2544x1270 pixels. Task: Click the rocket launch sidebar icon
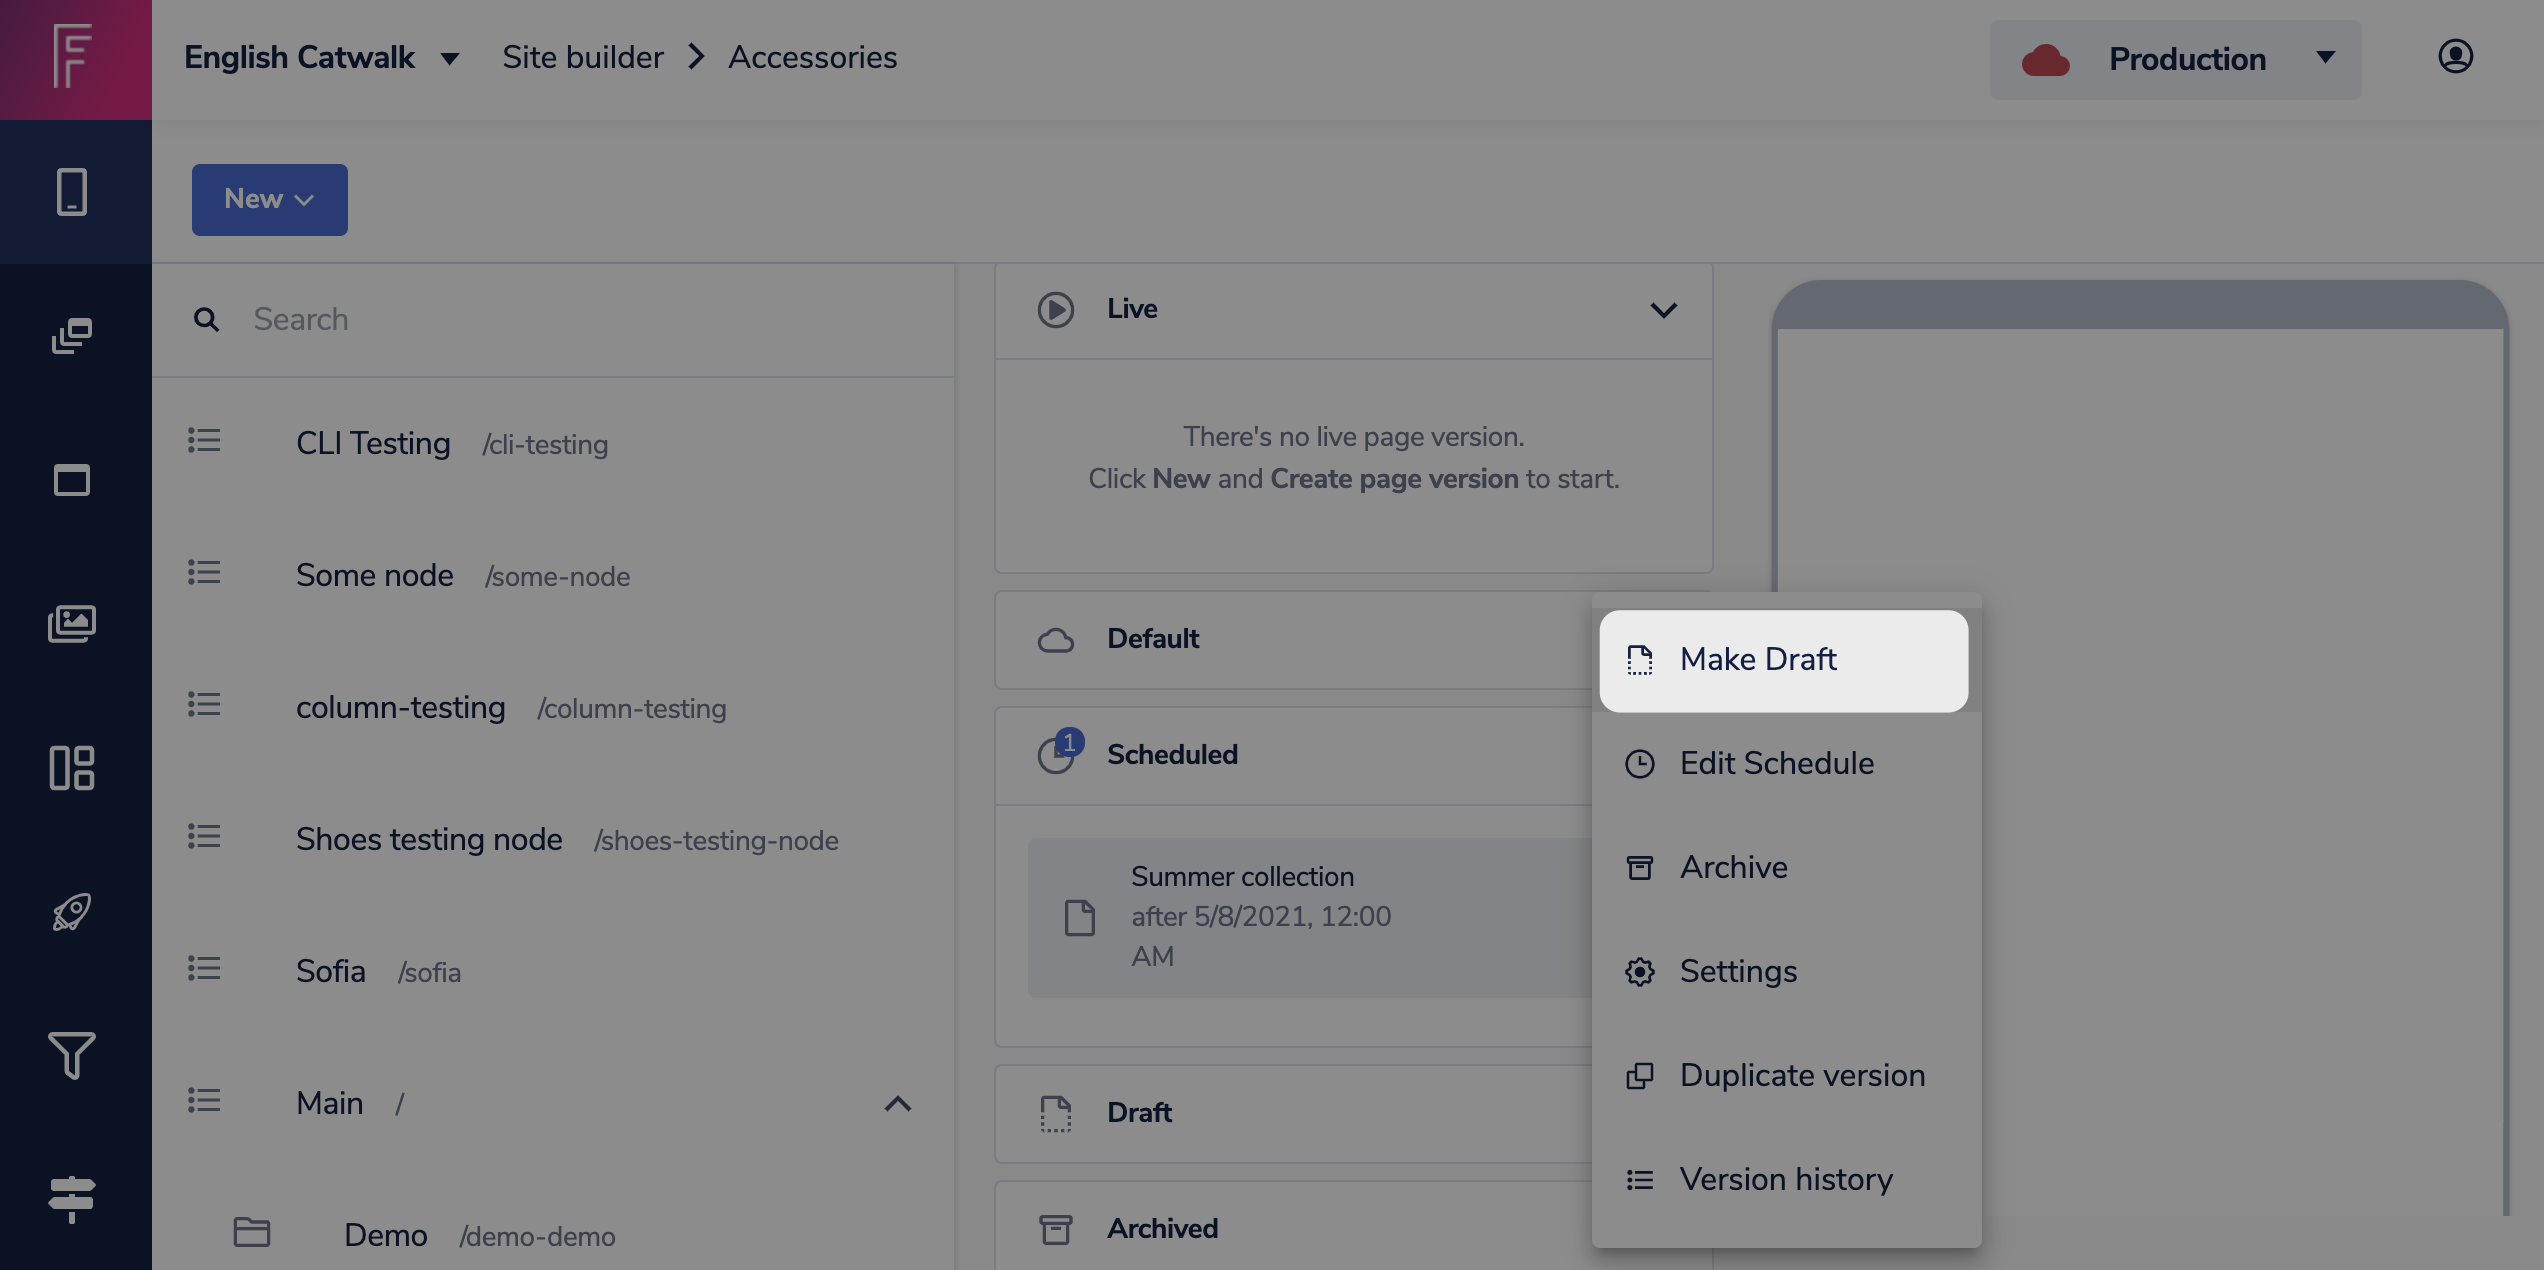coord(72,912)
